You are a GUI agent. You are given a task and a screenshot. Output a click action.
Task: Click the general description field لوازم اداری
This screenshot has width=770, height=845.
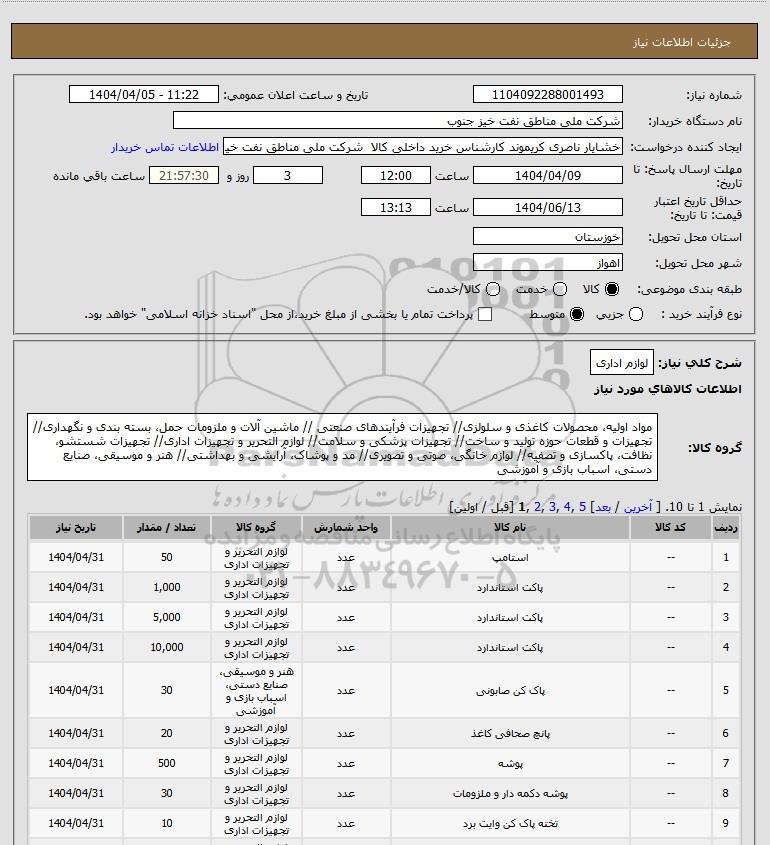(622, 363)
